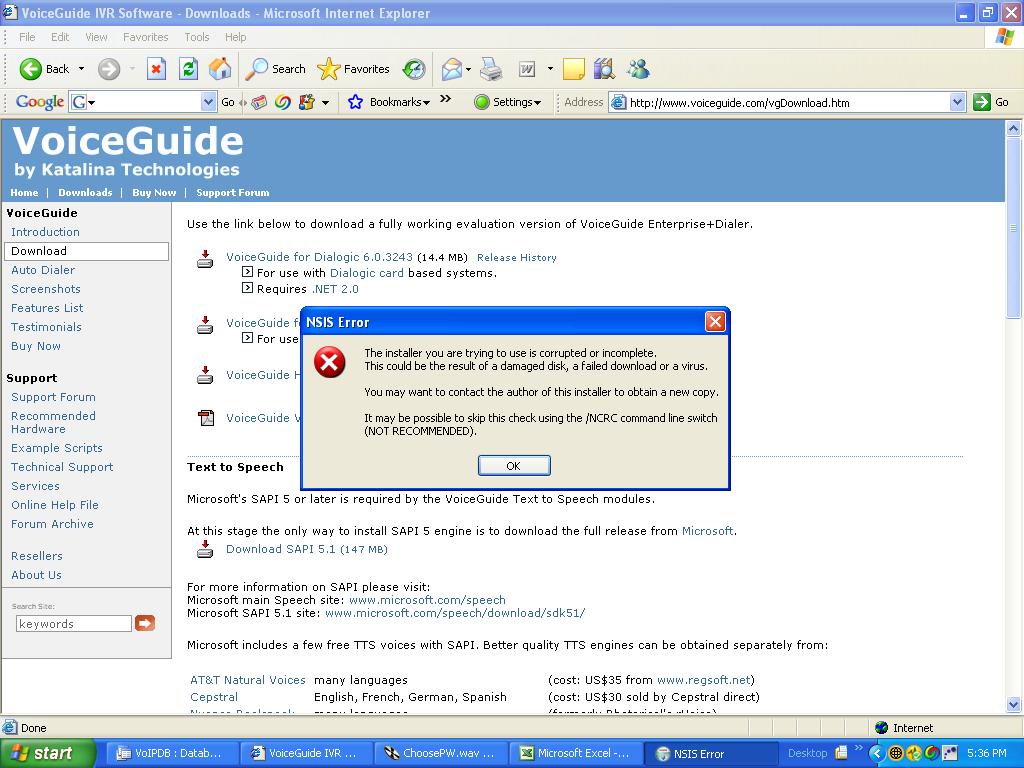Screen dimensions: 1024x768
Task: Open the Features List sidebar link
Action: click(x=47, y=308)
